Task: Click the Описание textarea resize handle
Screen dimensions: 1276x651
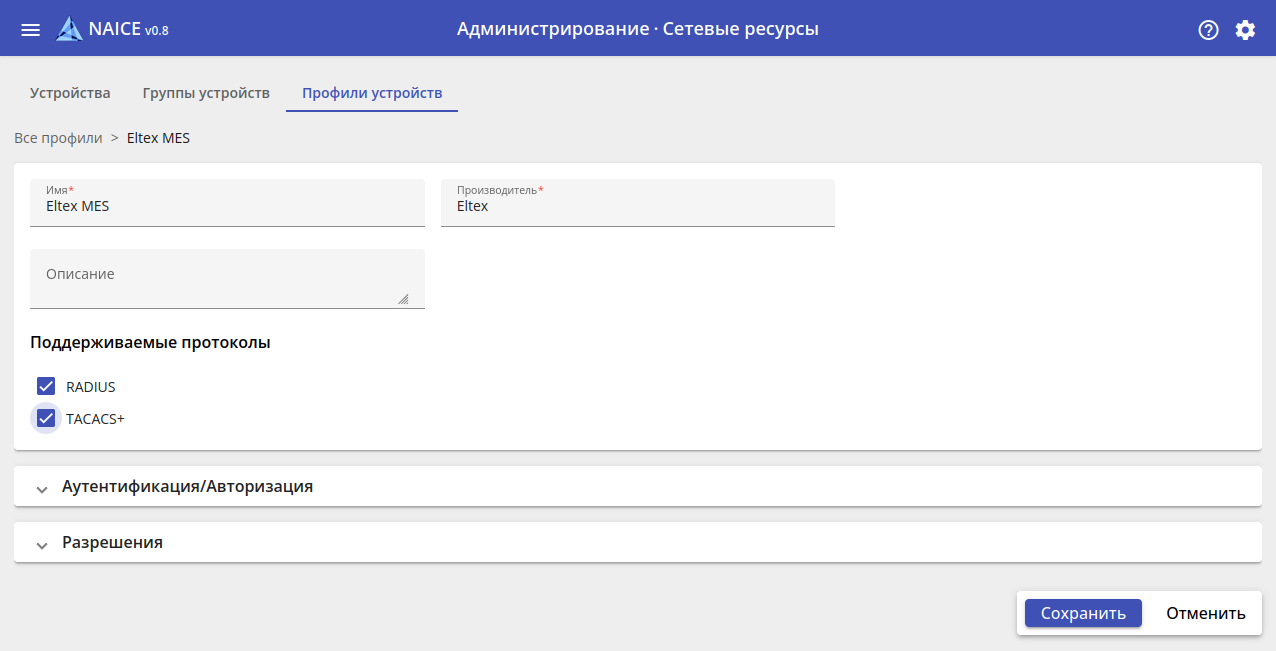Action: coord(403,298)
